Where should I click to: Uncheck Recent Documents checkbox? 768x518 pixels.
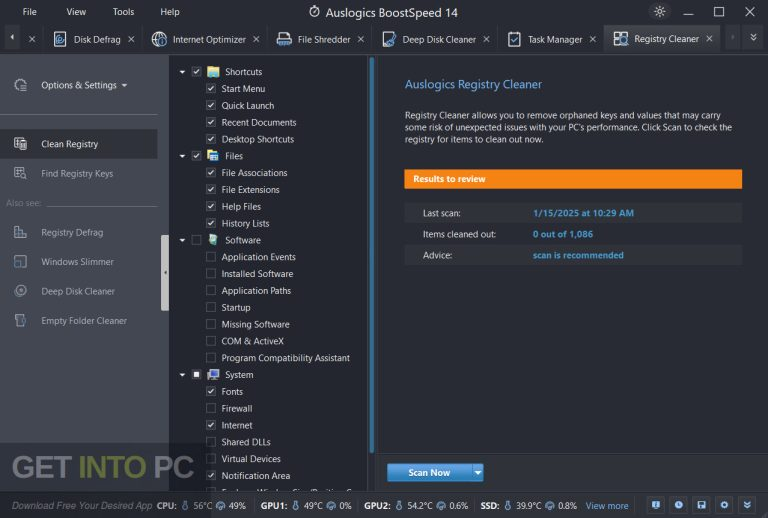tap(211, 122)
